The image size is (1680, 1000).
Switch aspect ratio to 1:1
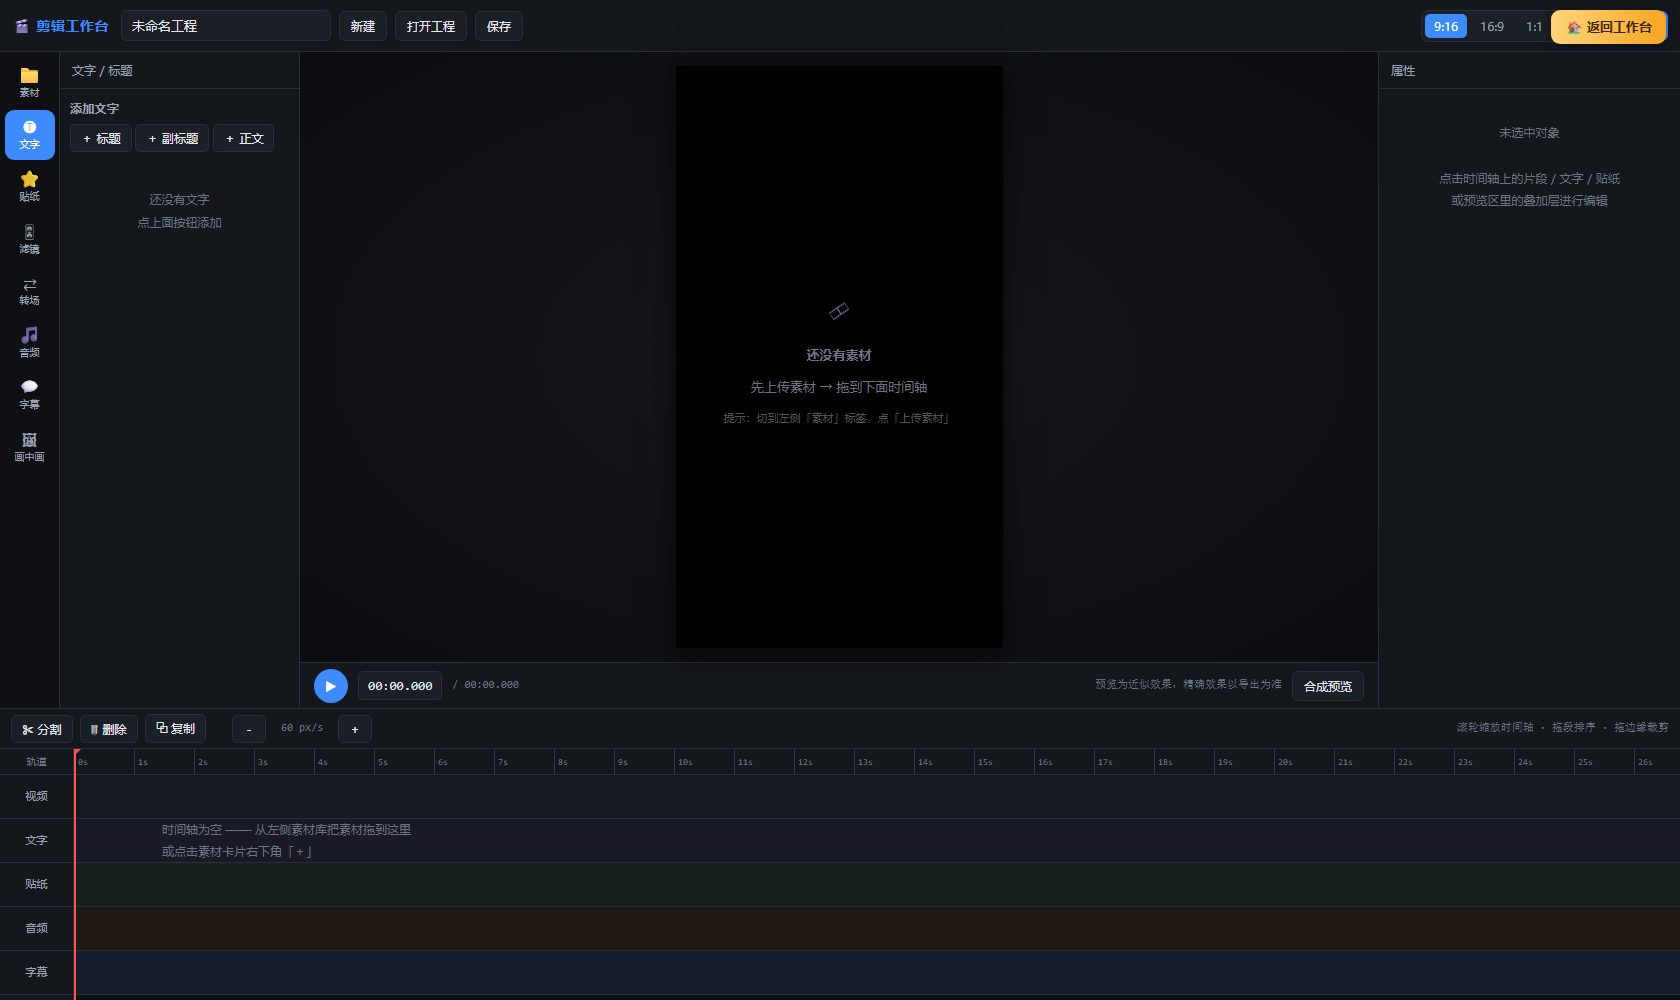click(x=1533, y=26)
